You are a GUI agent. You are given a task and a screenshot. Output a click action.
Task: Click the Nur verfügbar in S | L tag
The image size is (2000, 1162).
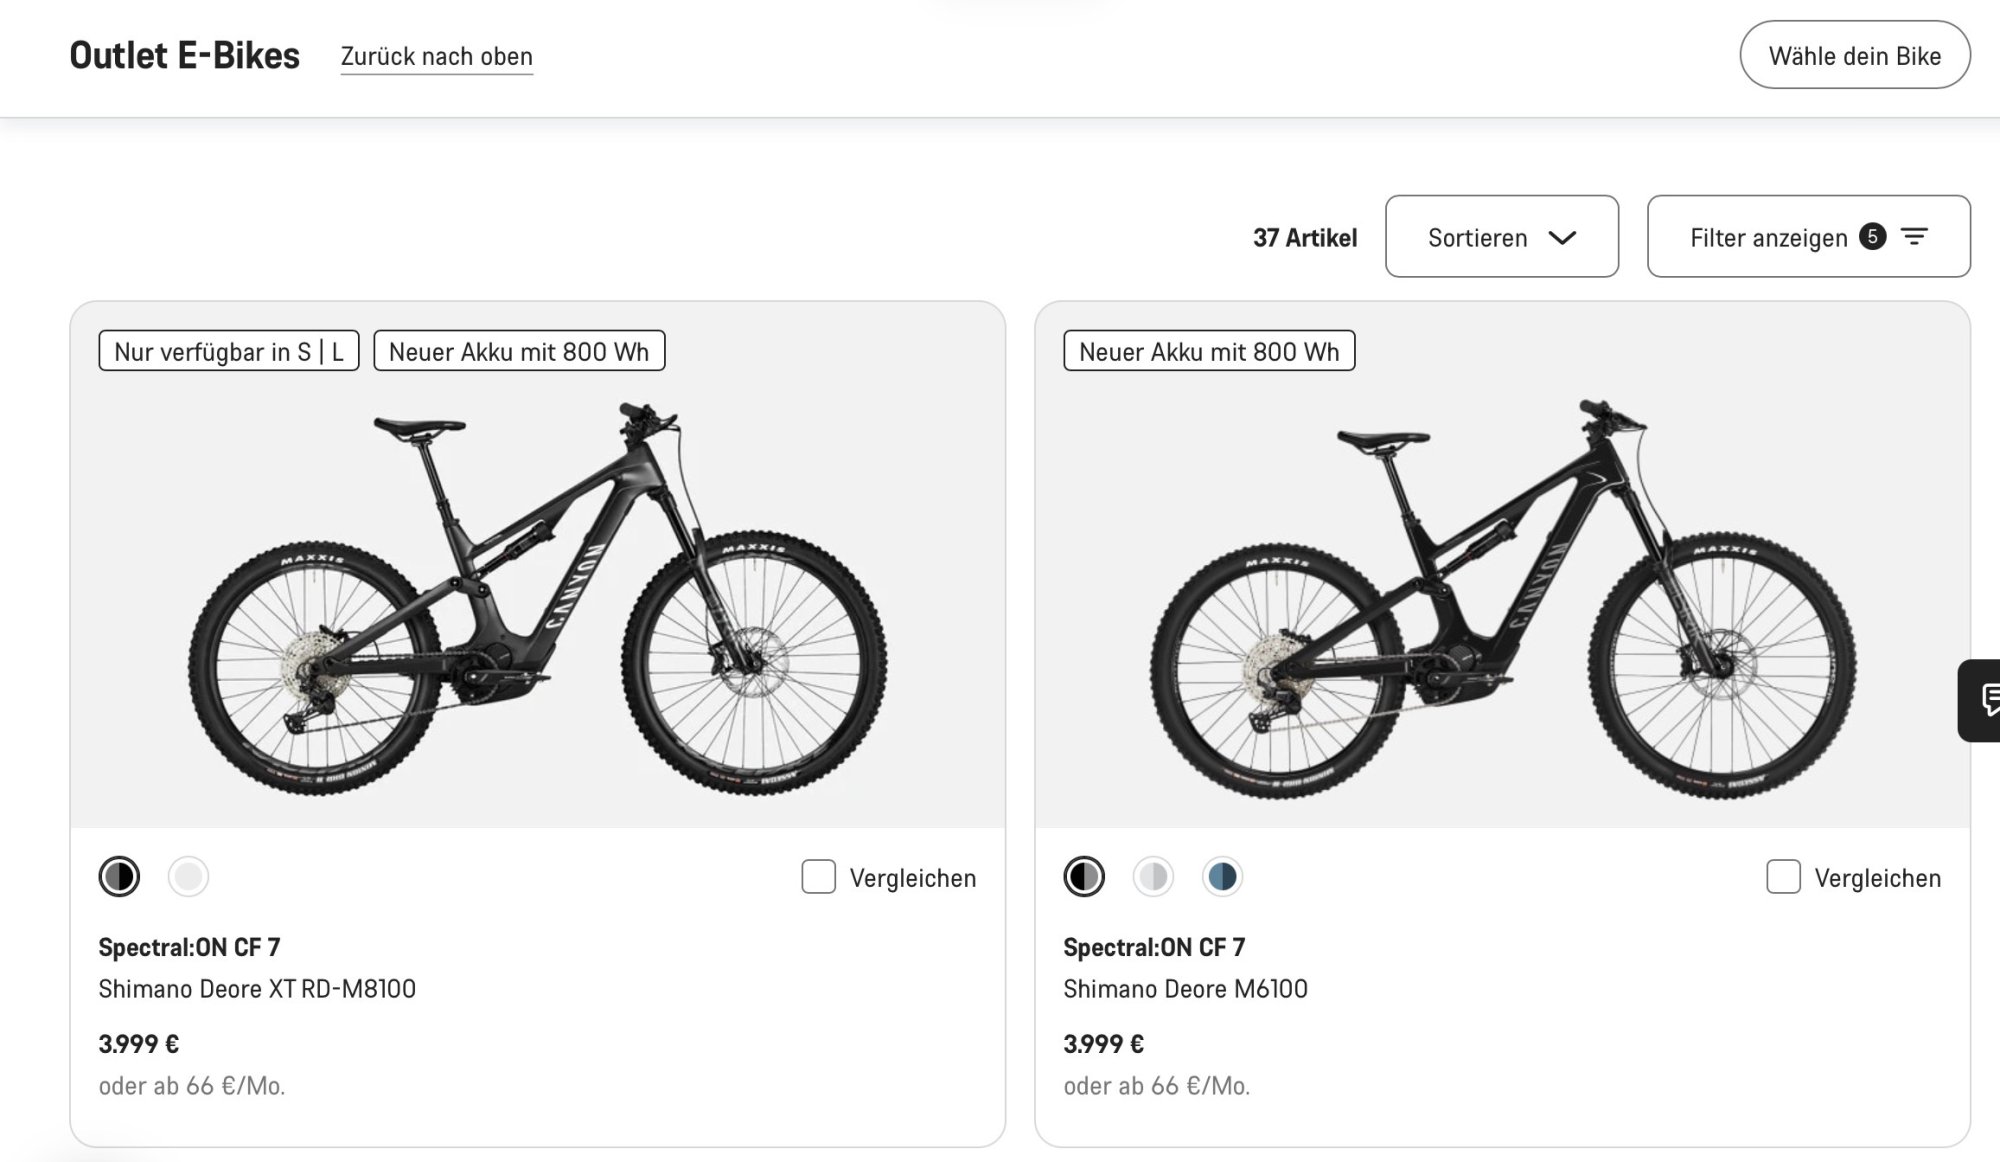[228, 351]
